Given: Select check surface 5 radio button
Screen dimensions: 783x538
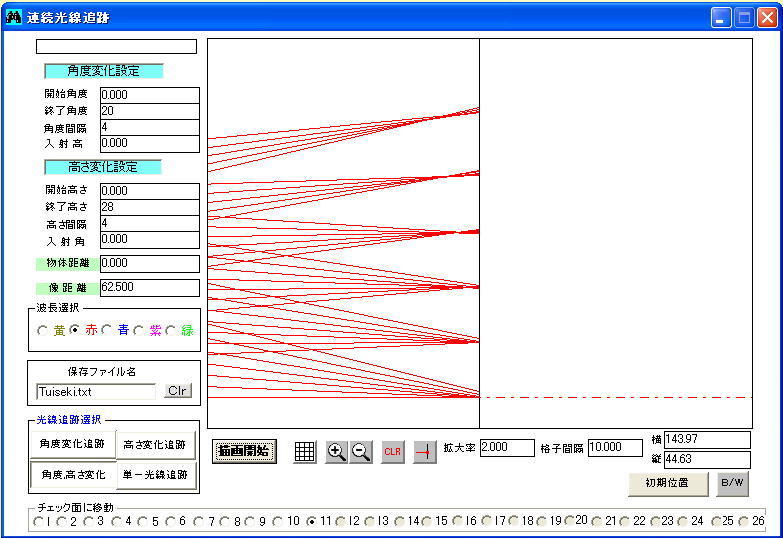Looking at the screenshot, I should coord(143,521).
